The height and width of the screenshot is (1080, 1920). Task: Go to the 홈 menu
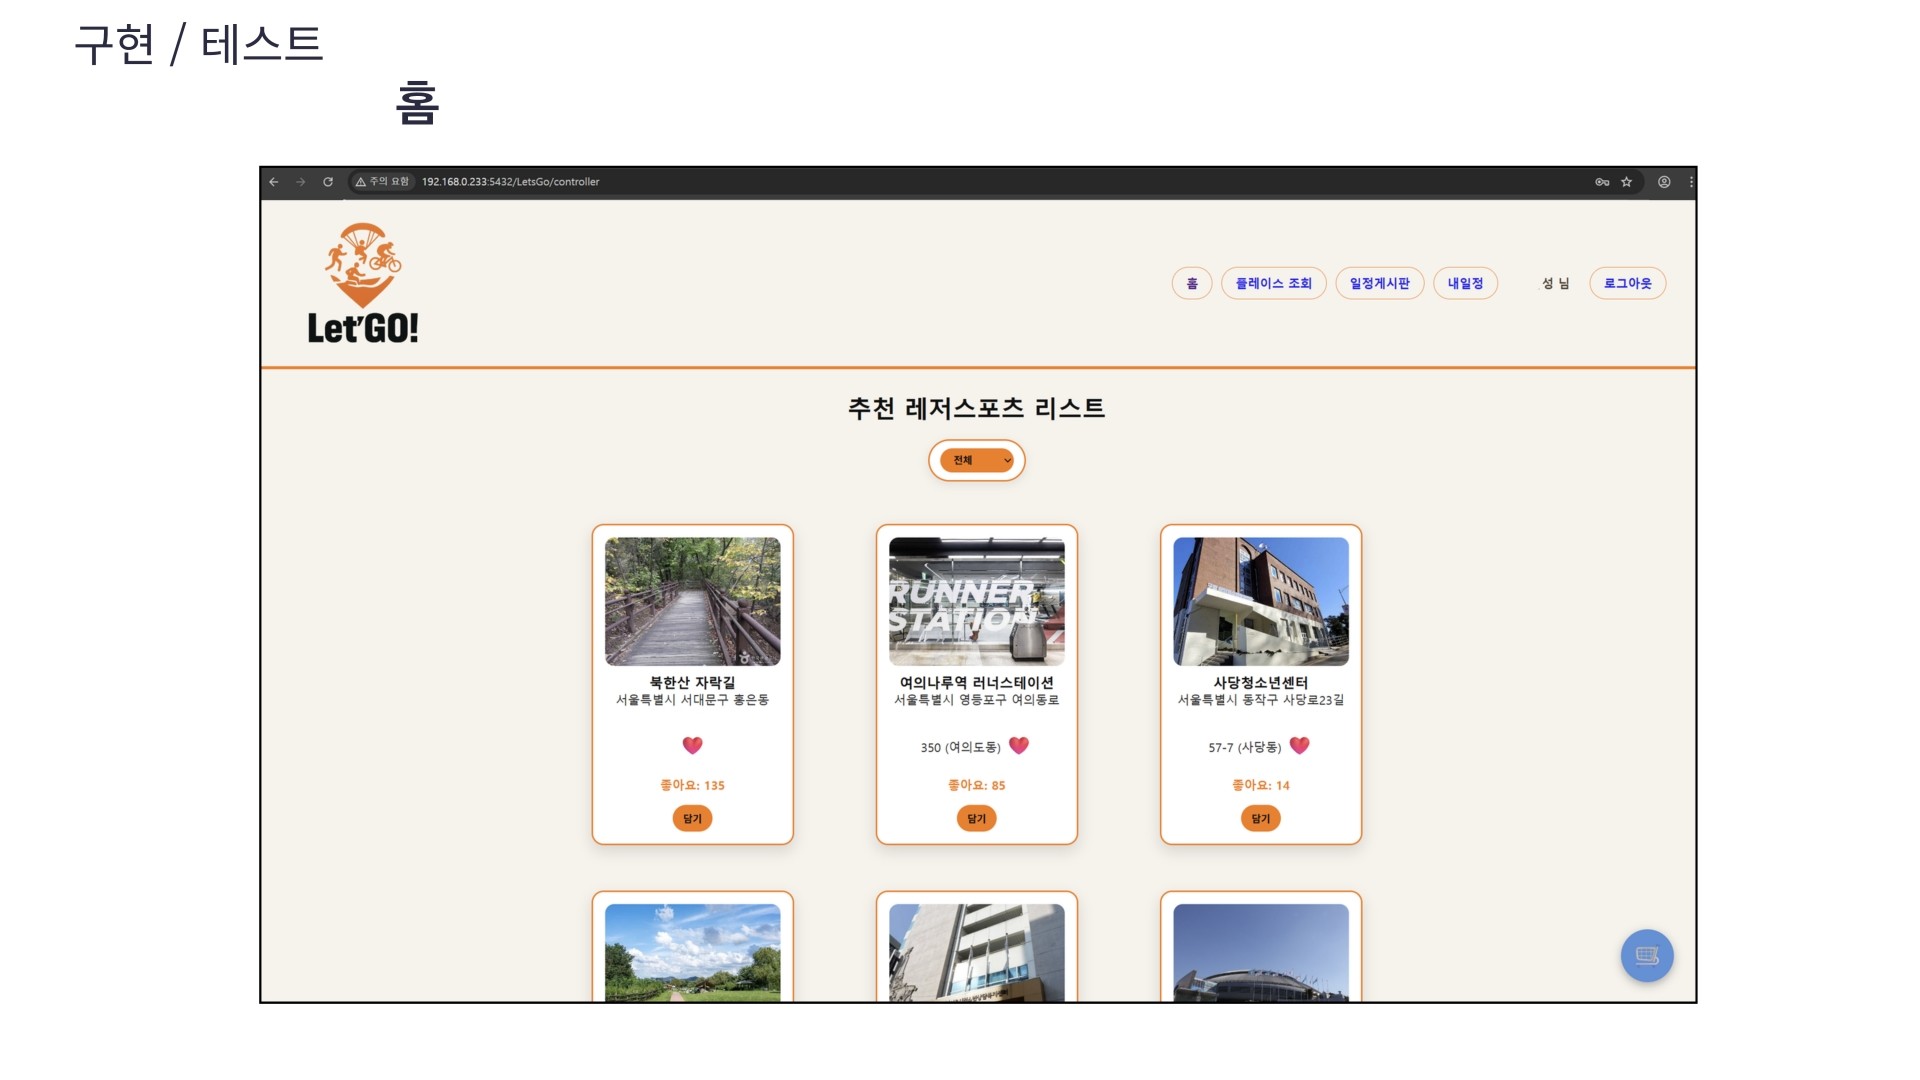pyautogui.click(x=1192, y=283)
